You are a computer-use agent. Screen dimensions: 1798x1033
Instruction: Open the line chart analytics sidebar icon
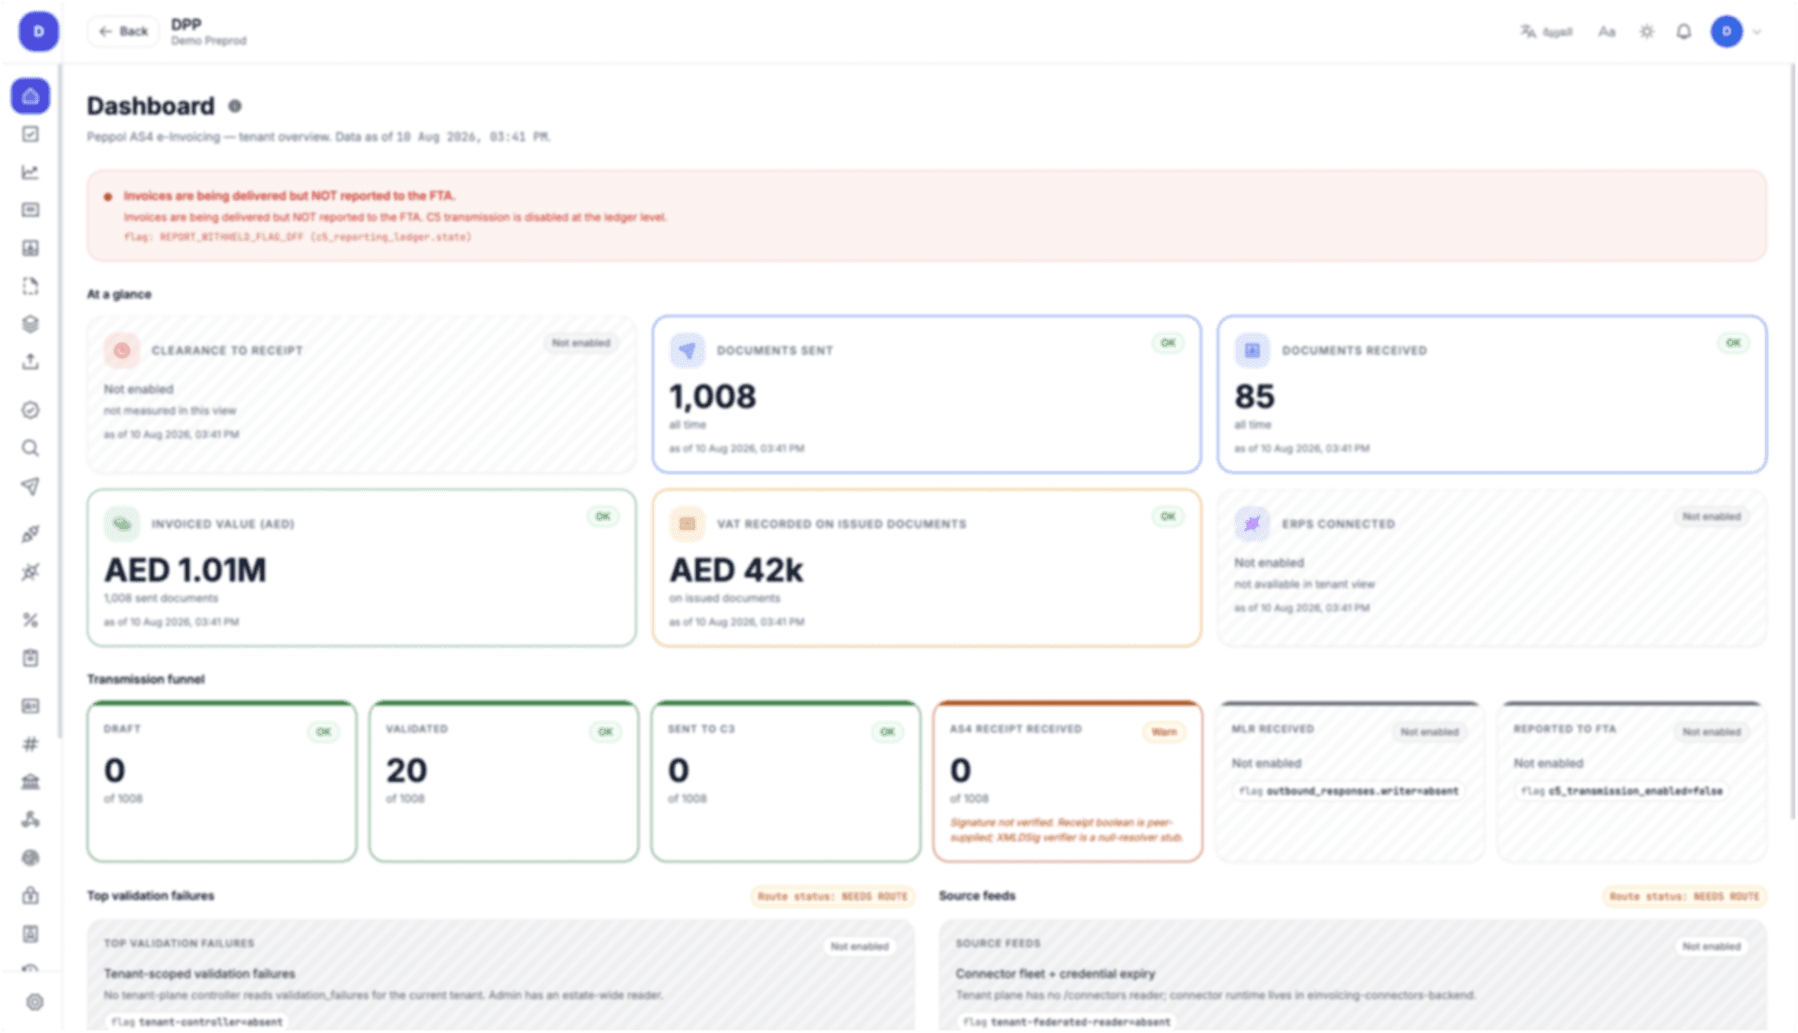(31, 172)
